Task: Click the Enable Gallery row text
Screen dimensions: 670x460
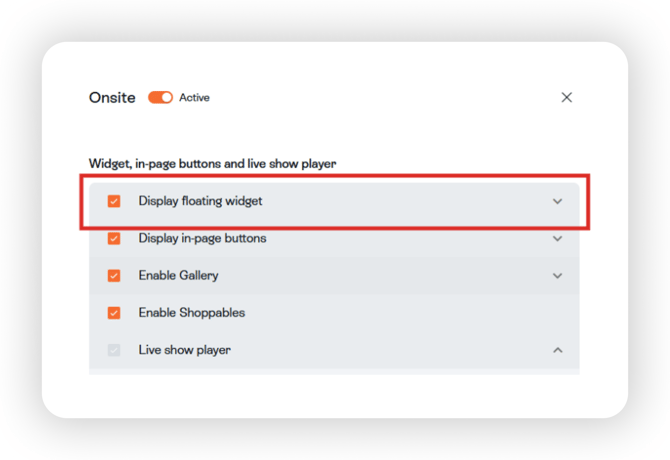Action: click(178, 275)
